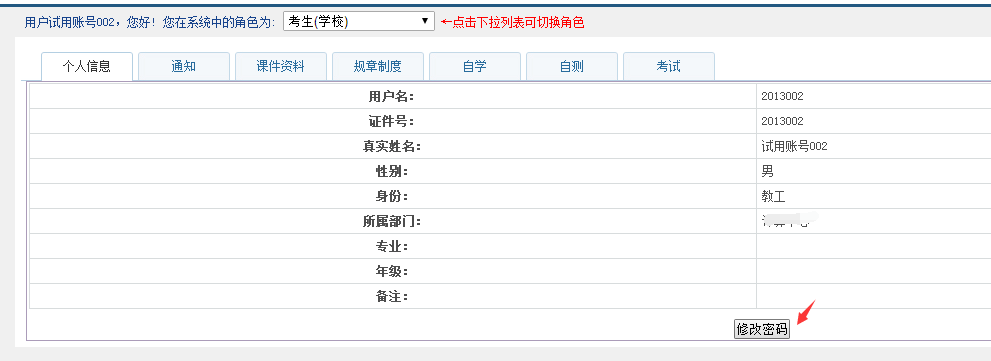Open the 个人信息 tab
This screenshot has width=991, height=361.
tap(87, 66)
